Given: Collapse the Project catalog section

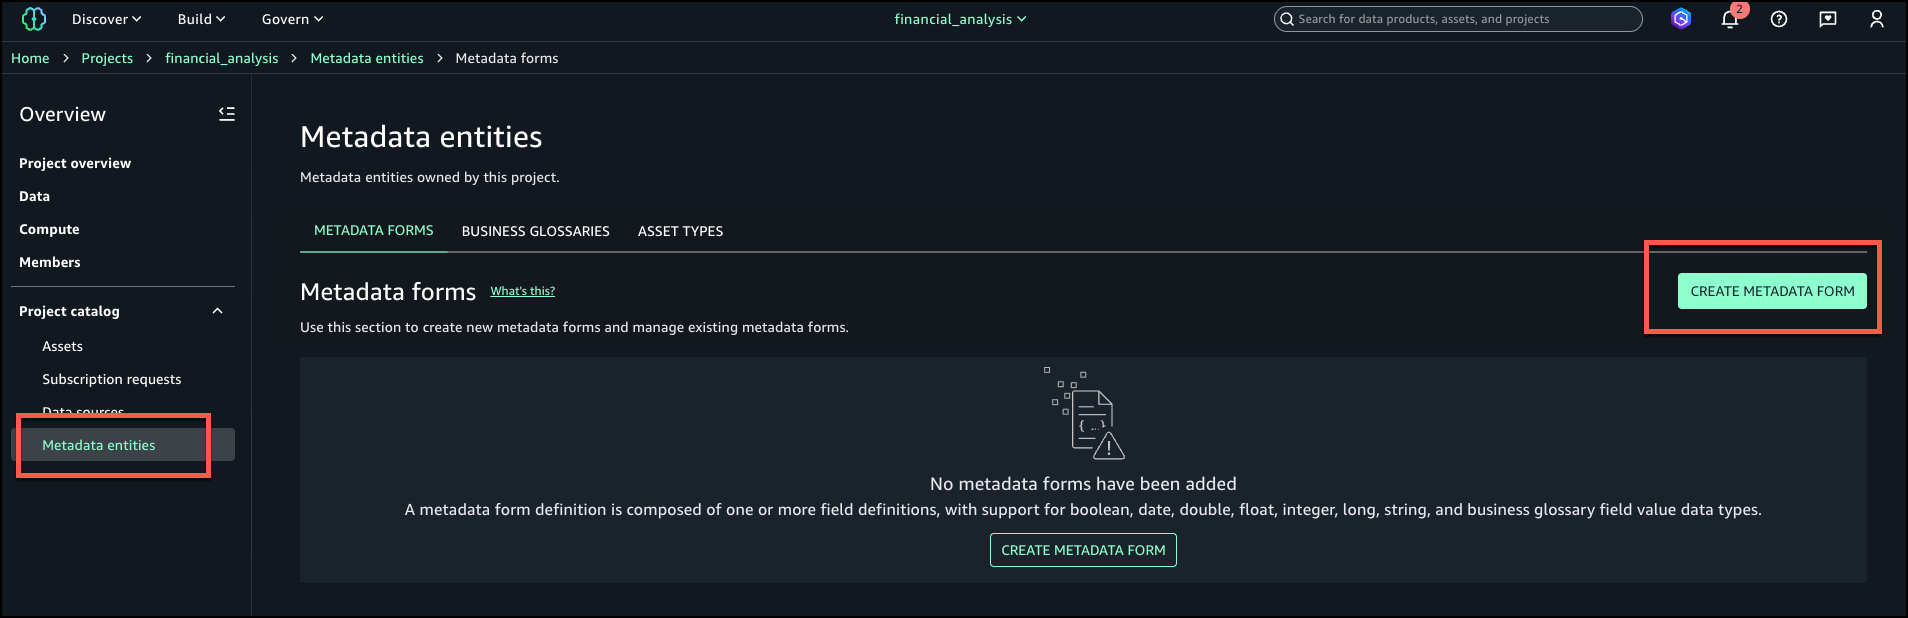Looking at the screenshot, I should click(217, 311).
